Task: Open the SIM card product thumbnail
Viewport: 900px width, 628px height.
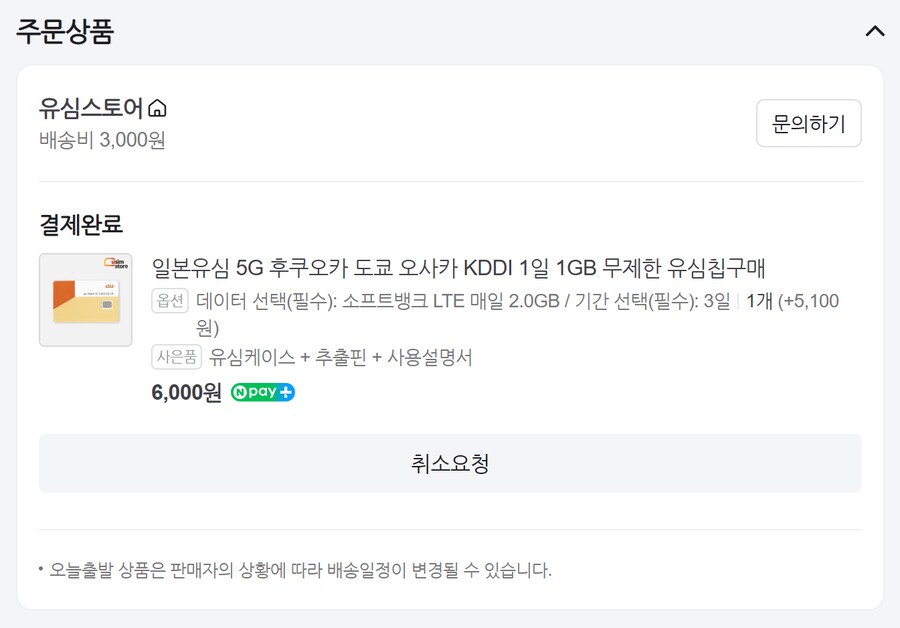Action: coord(85,300)
